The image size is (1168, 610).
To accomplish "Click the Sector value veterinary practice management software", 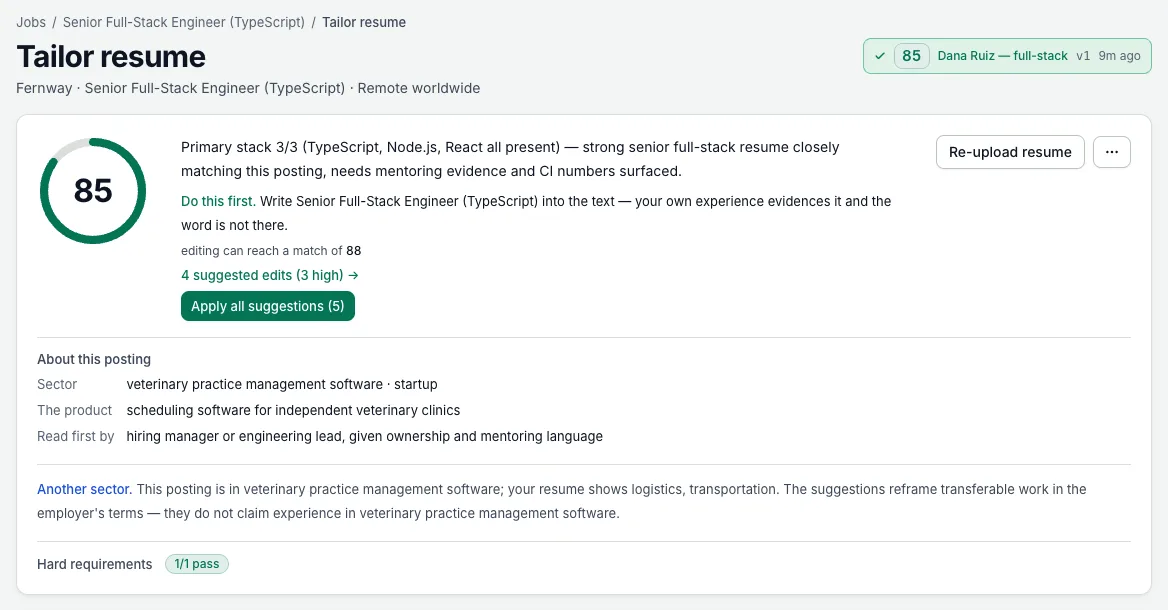I will point(282,384).
